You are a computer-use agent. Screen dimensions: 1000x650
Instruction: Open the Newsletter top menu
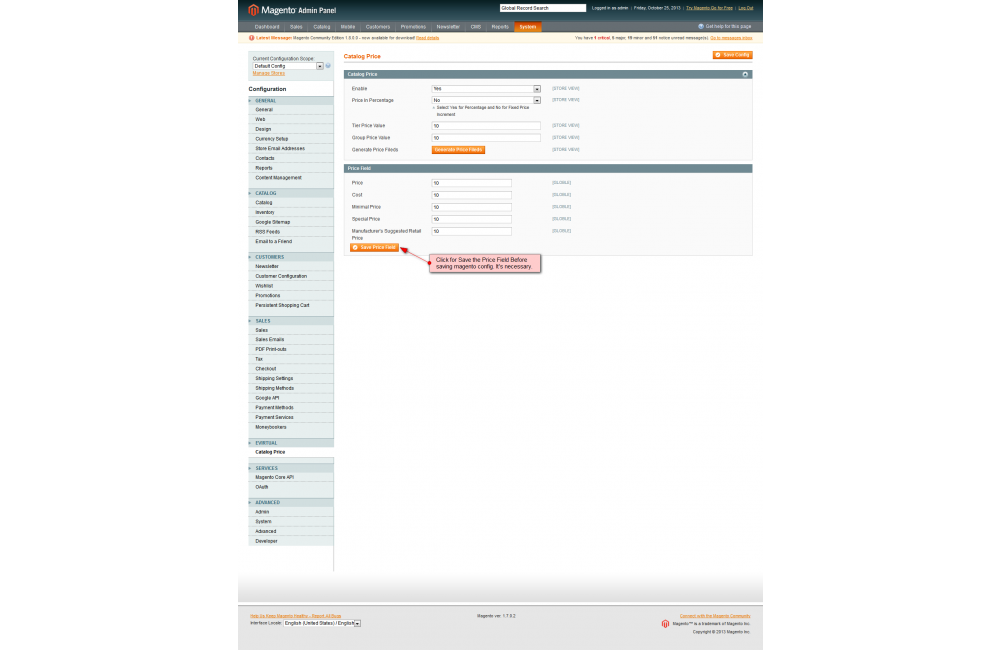[448, 27]
